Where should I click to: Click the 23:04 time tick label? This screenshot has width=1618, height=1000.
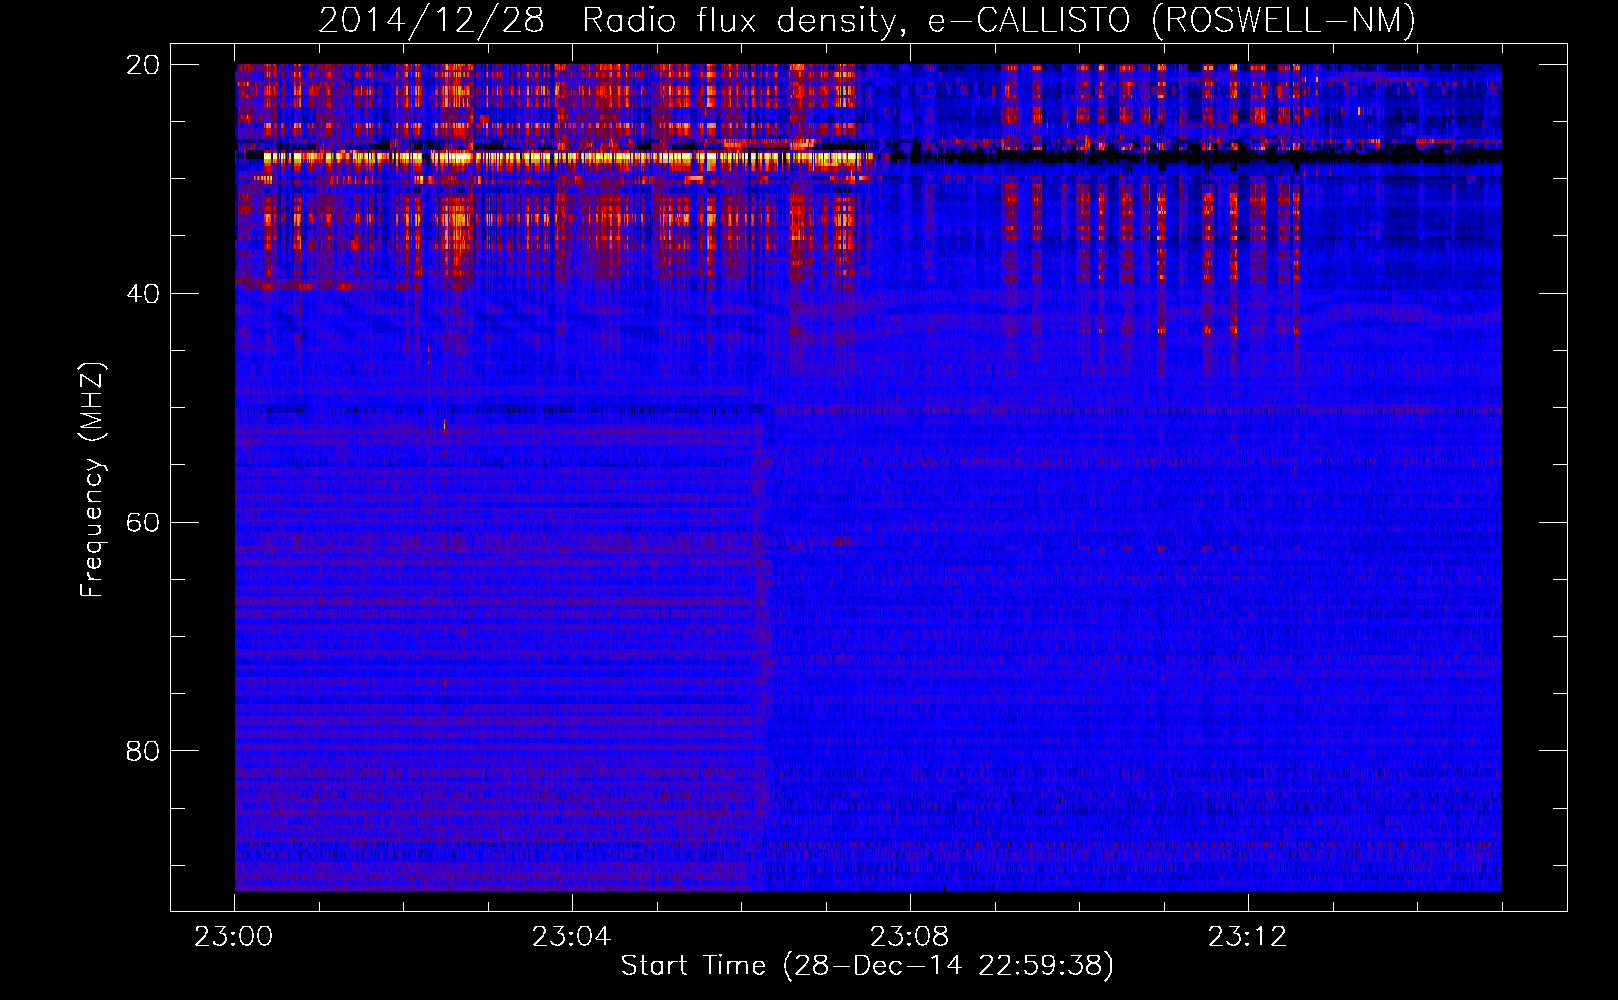571,937
